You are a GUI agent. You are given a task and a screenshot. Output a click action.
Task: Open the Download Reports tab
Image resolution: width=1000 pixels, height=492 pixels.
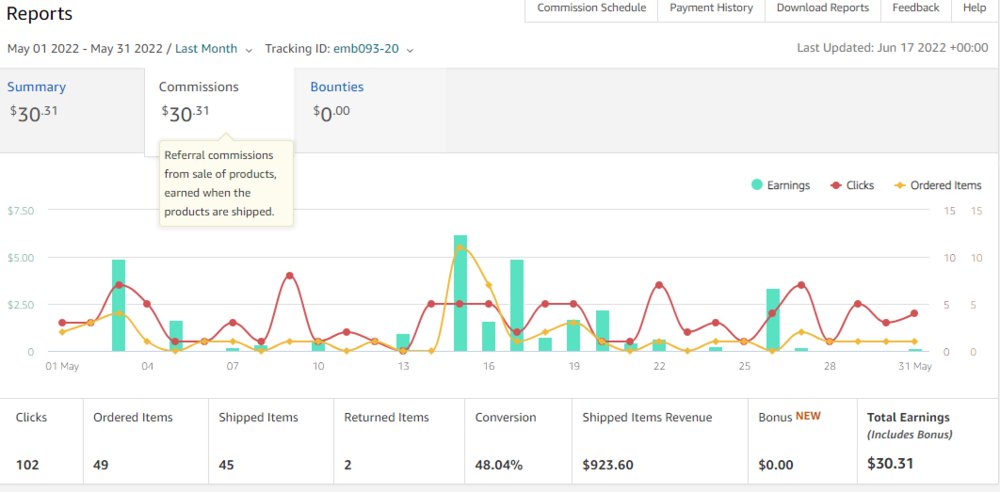(823, 8)
